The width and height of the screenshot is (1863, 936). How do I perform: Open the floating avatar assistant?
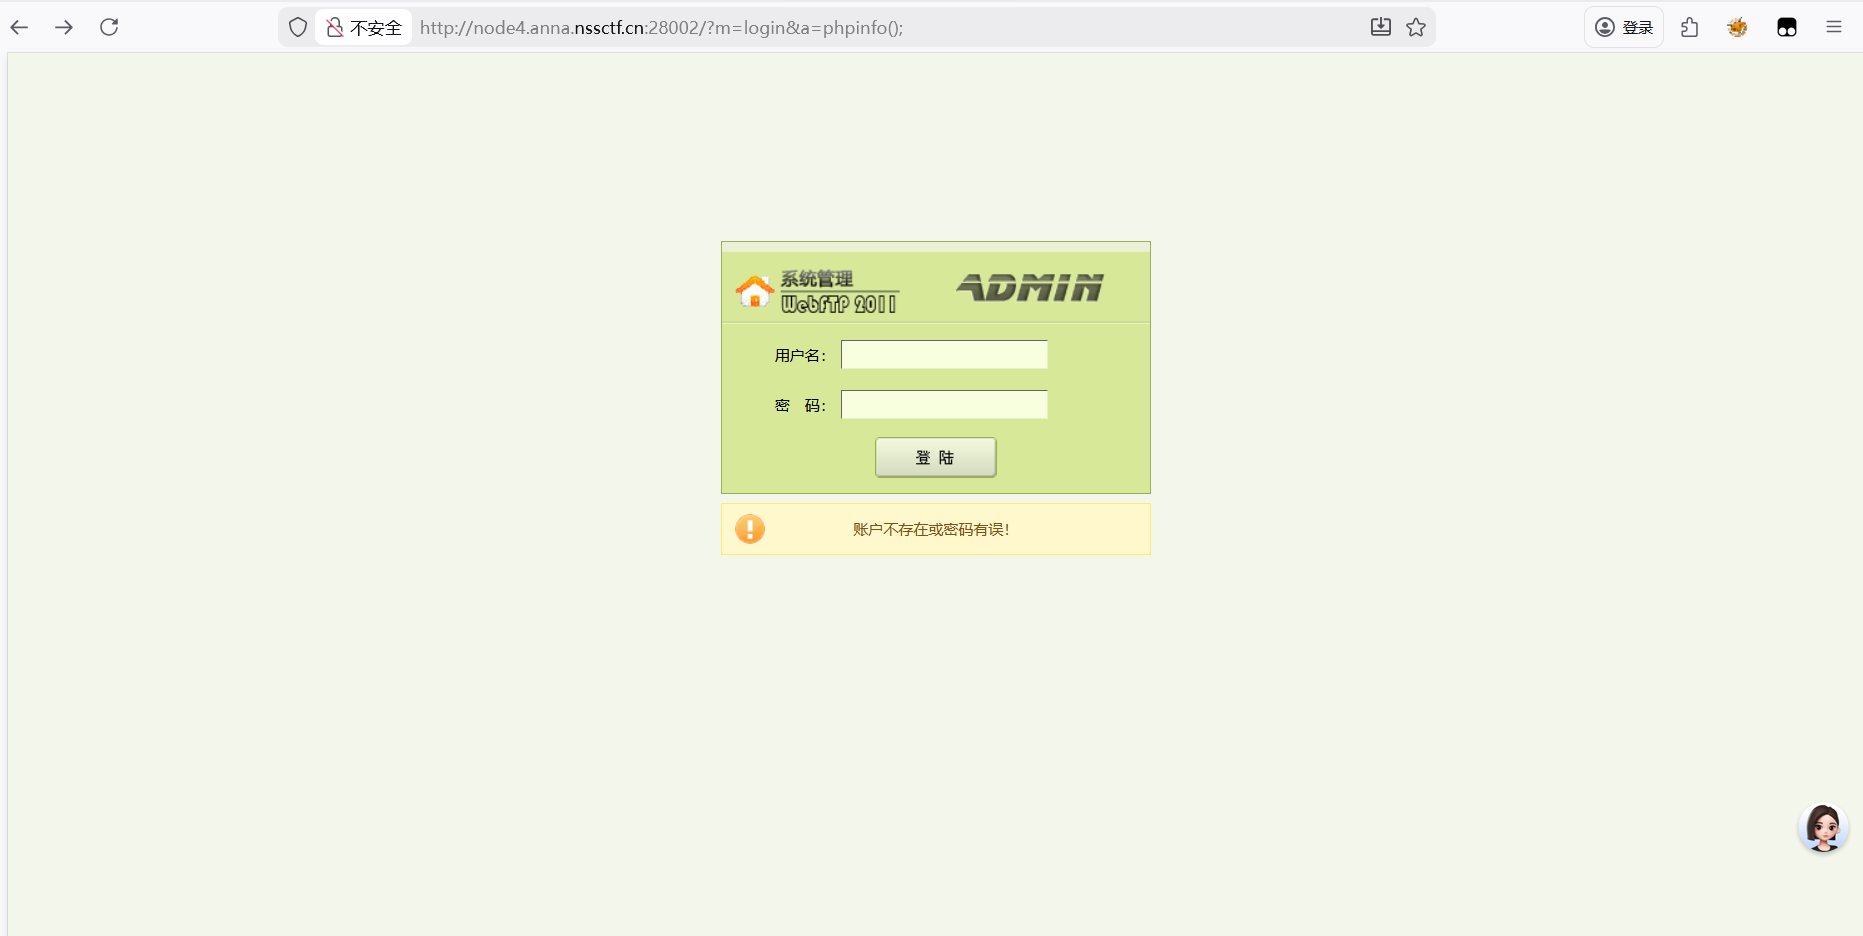1823,828
